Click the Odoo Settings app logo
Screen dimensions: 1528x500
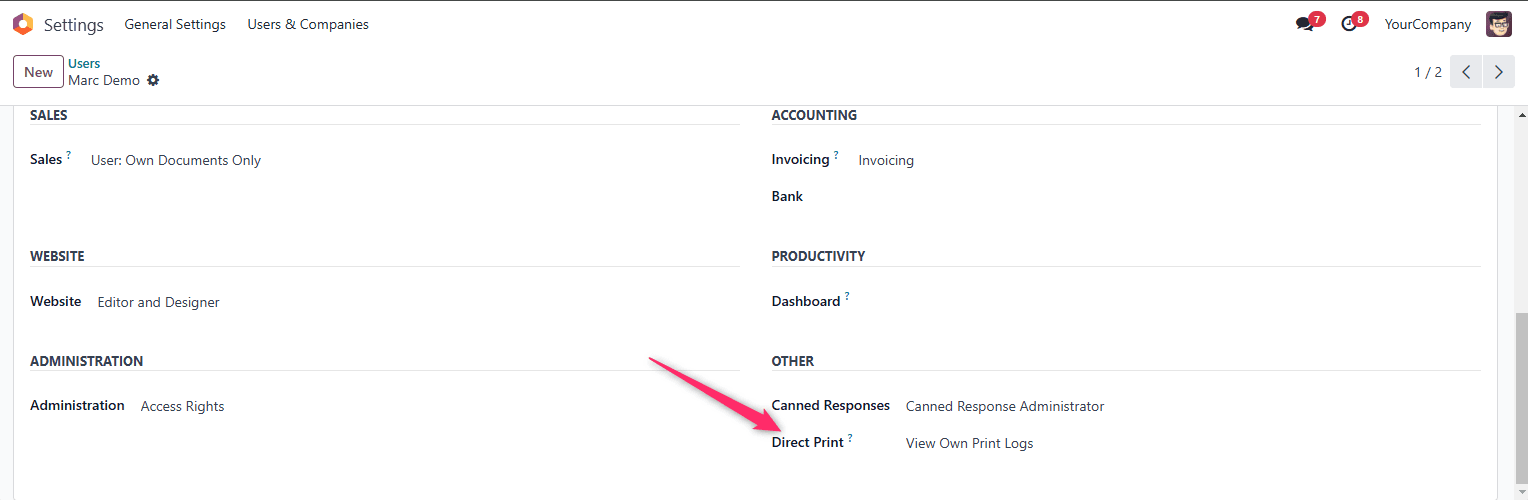pos(22,24)
